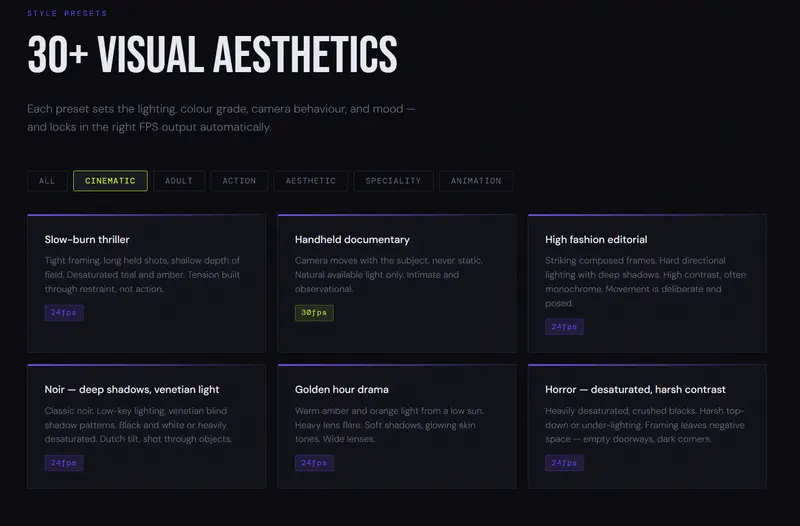Switch to the ADULT filter tab
Image resolution: width=800 pixels, height=526 pixels.
point(179,181)
